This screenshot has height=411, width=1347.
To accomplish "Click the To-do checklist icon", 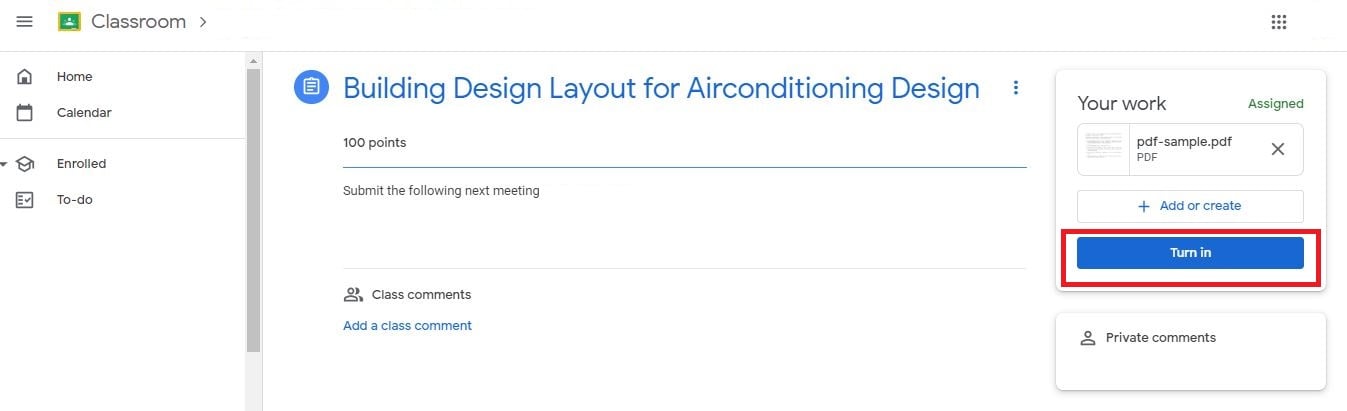I will pos(25,200).
